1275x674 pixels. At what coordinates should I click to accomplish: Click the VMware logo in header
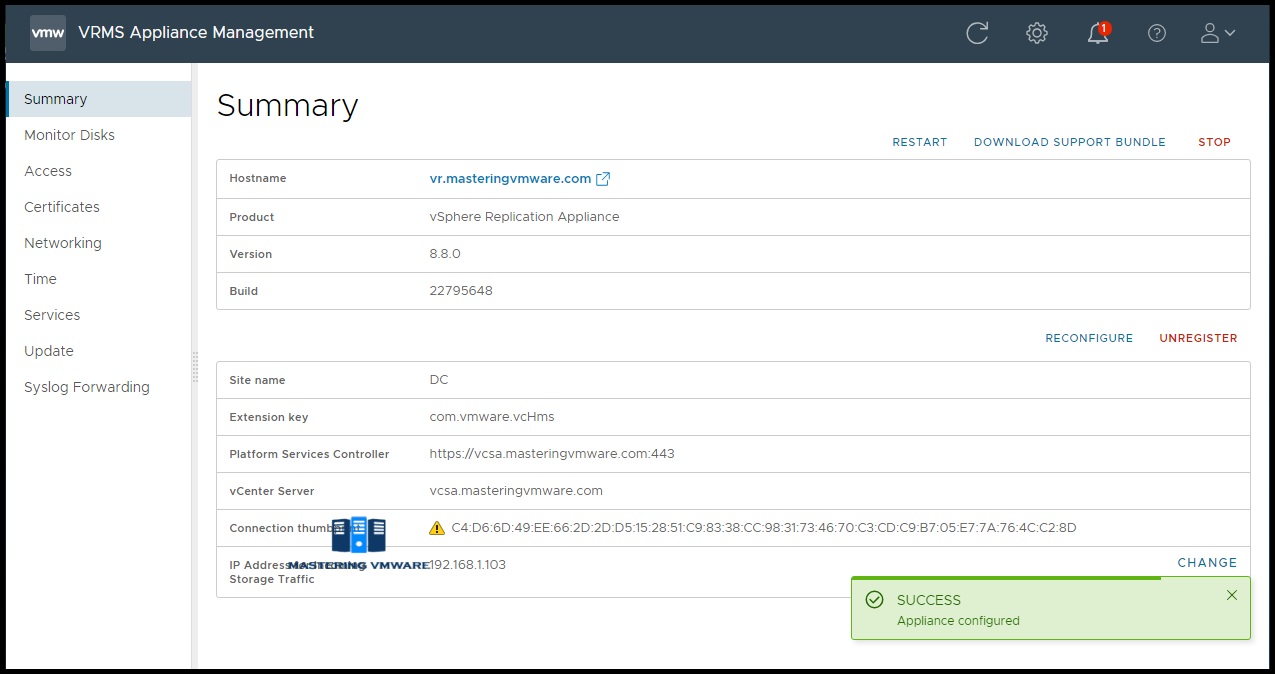click(x=48, y=33)
